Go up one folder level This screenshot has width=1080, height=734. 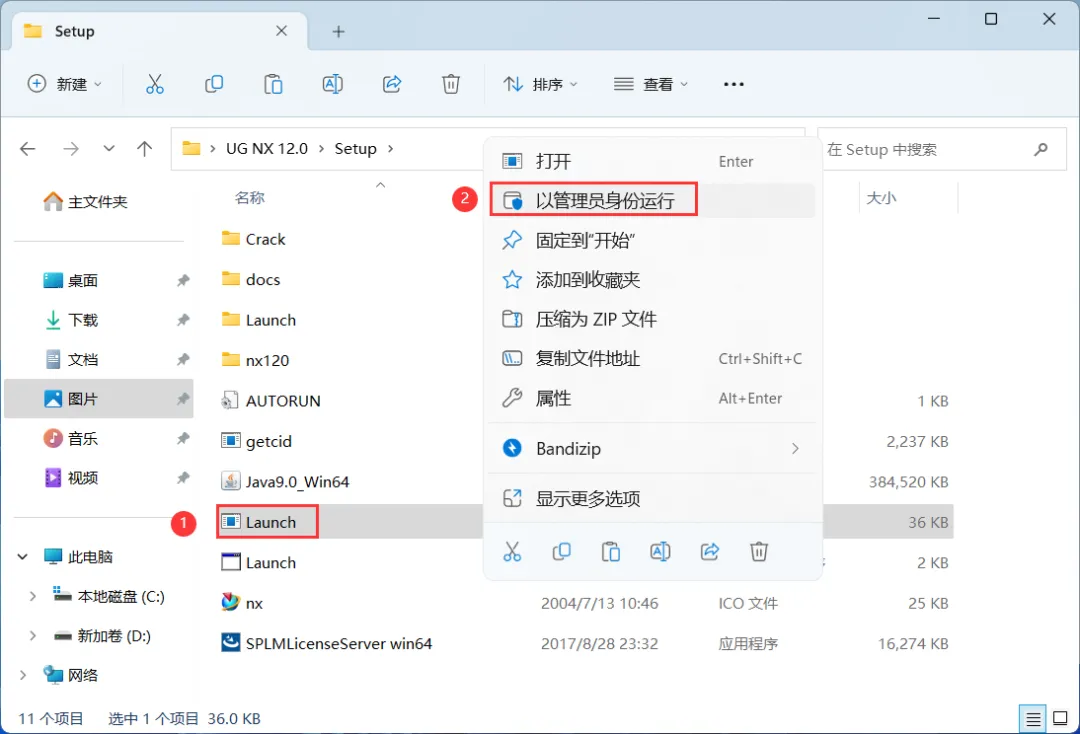(144, 149)
